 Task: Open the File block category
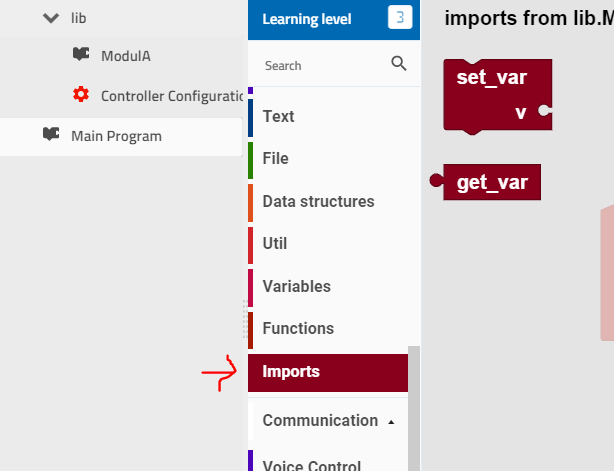[334, 159]
